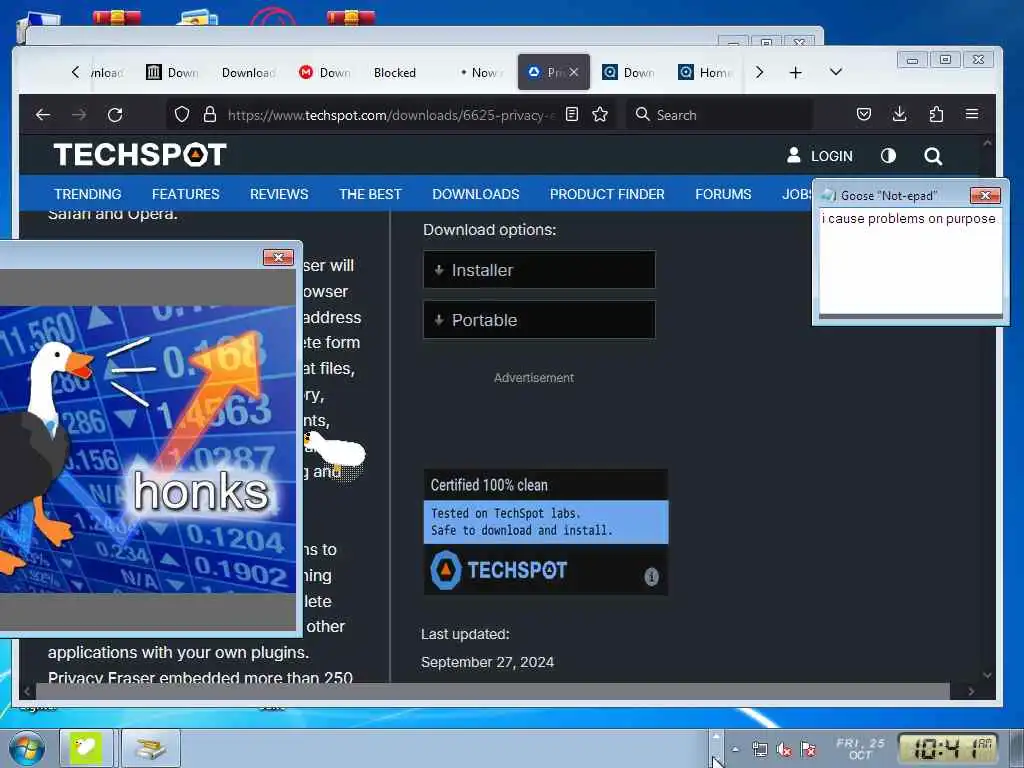This screenshot has height=768, width=1024.
Task: Click the info icon on Certified badge
Action: [651, 577]
